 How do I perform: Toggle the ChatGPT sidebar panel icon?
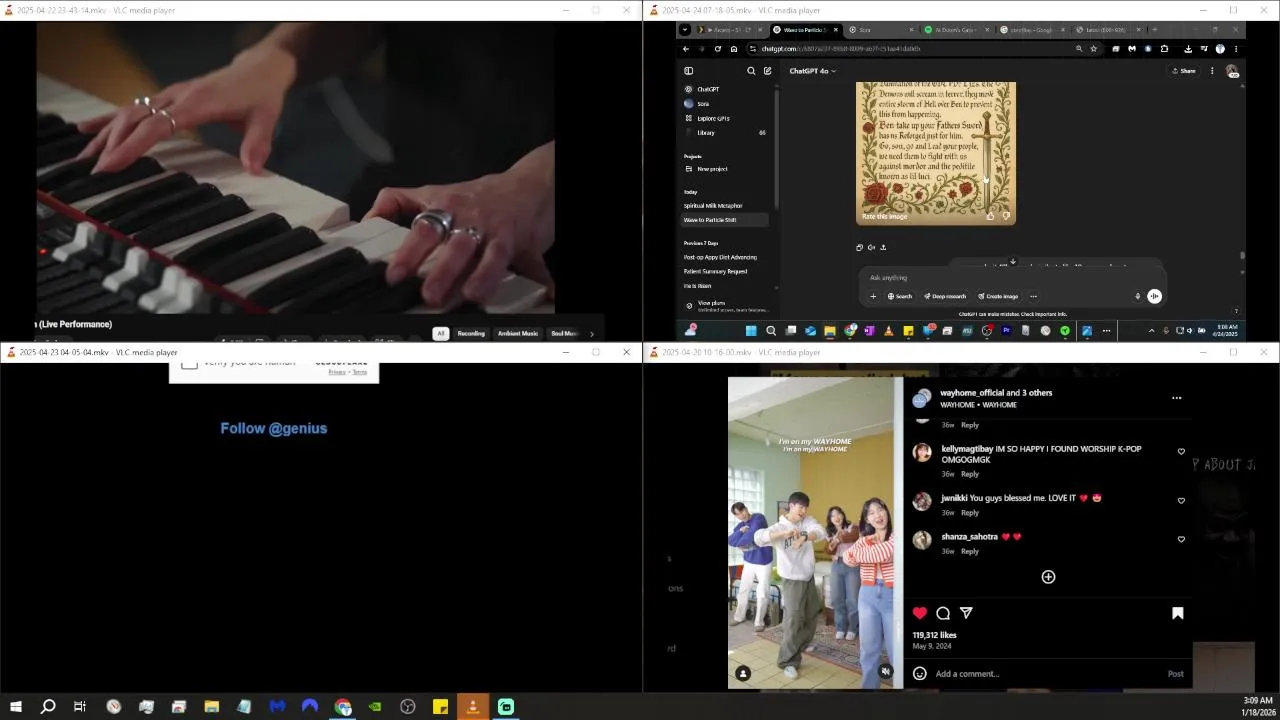point(688,71)
